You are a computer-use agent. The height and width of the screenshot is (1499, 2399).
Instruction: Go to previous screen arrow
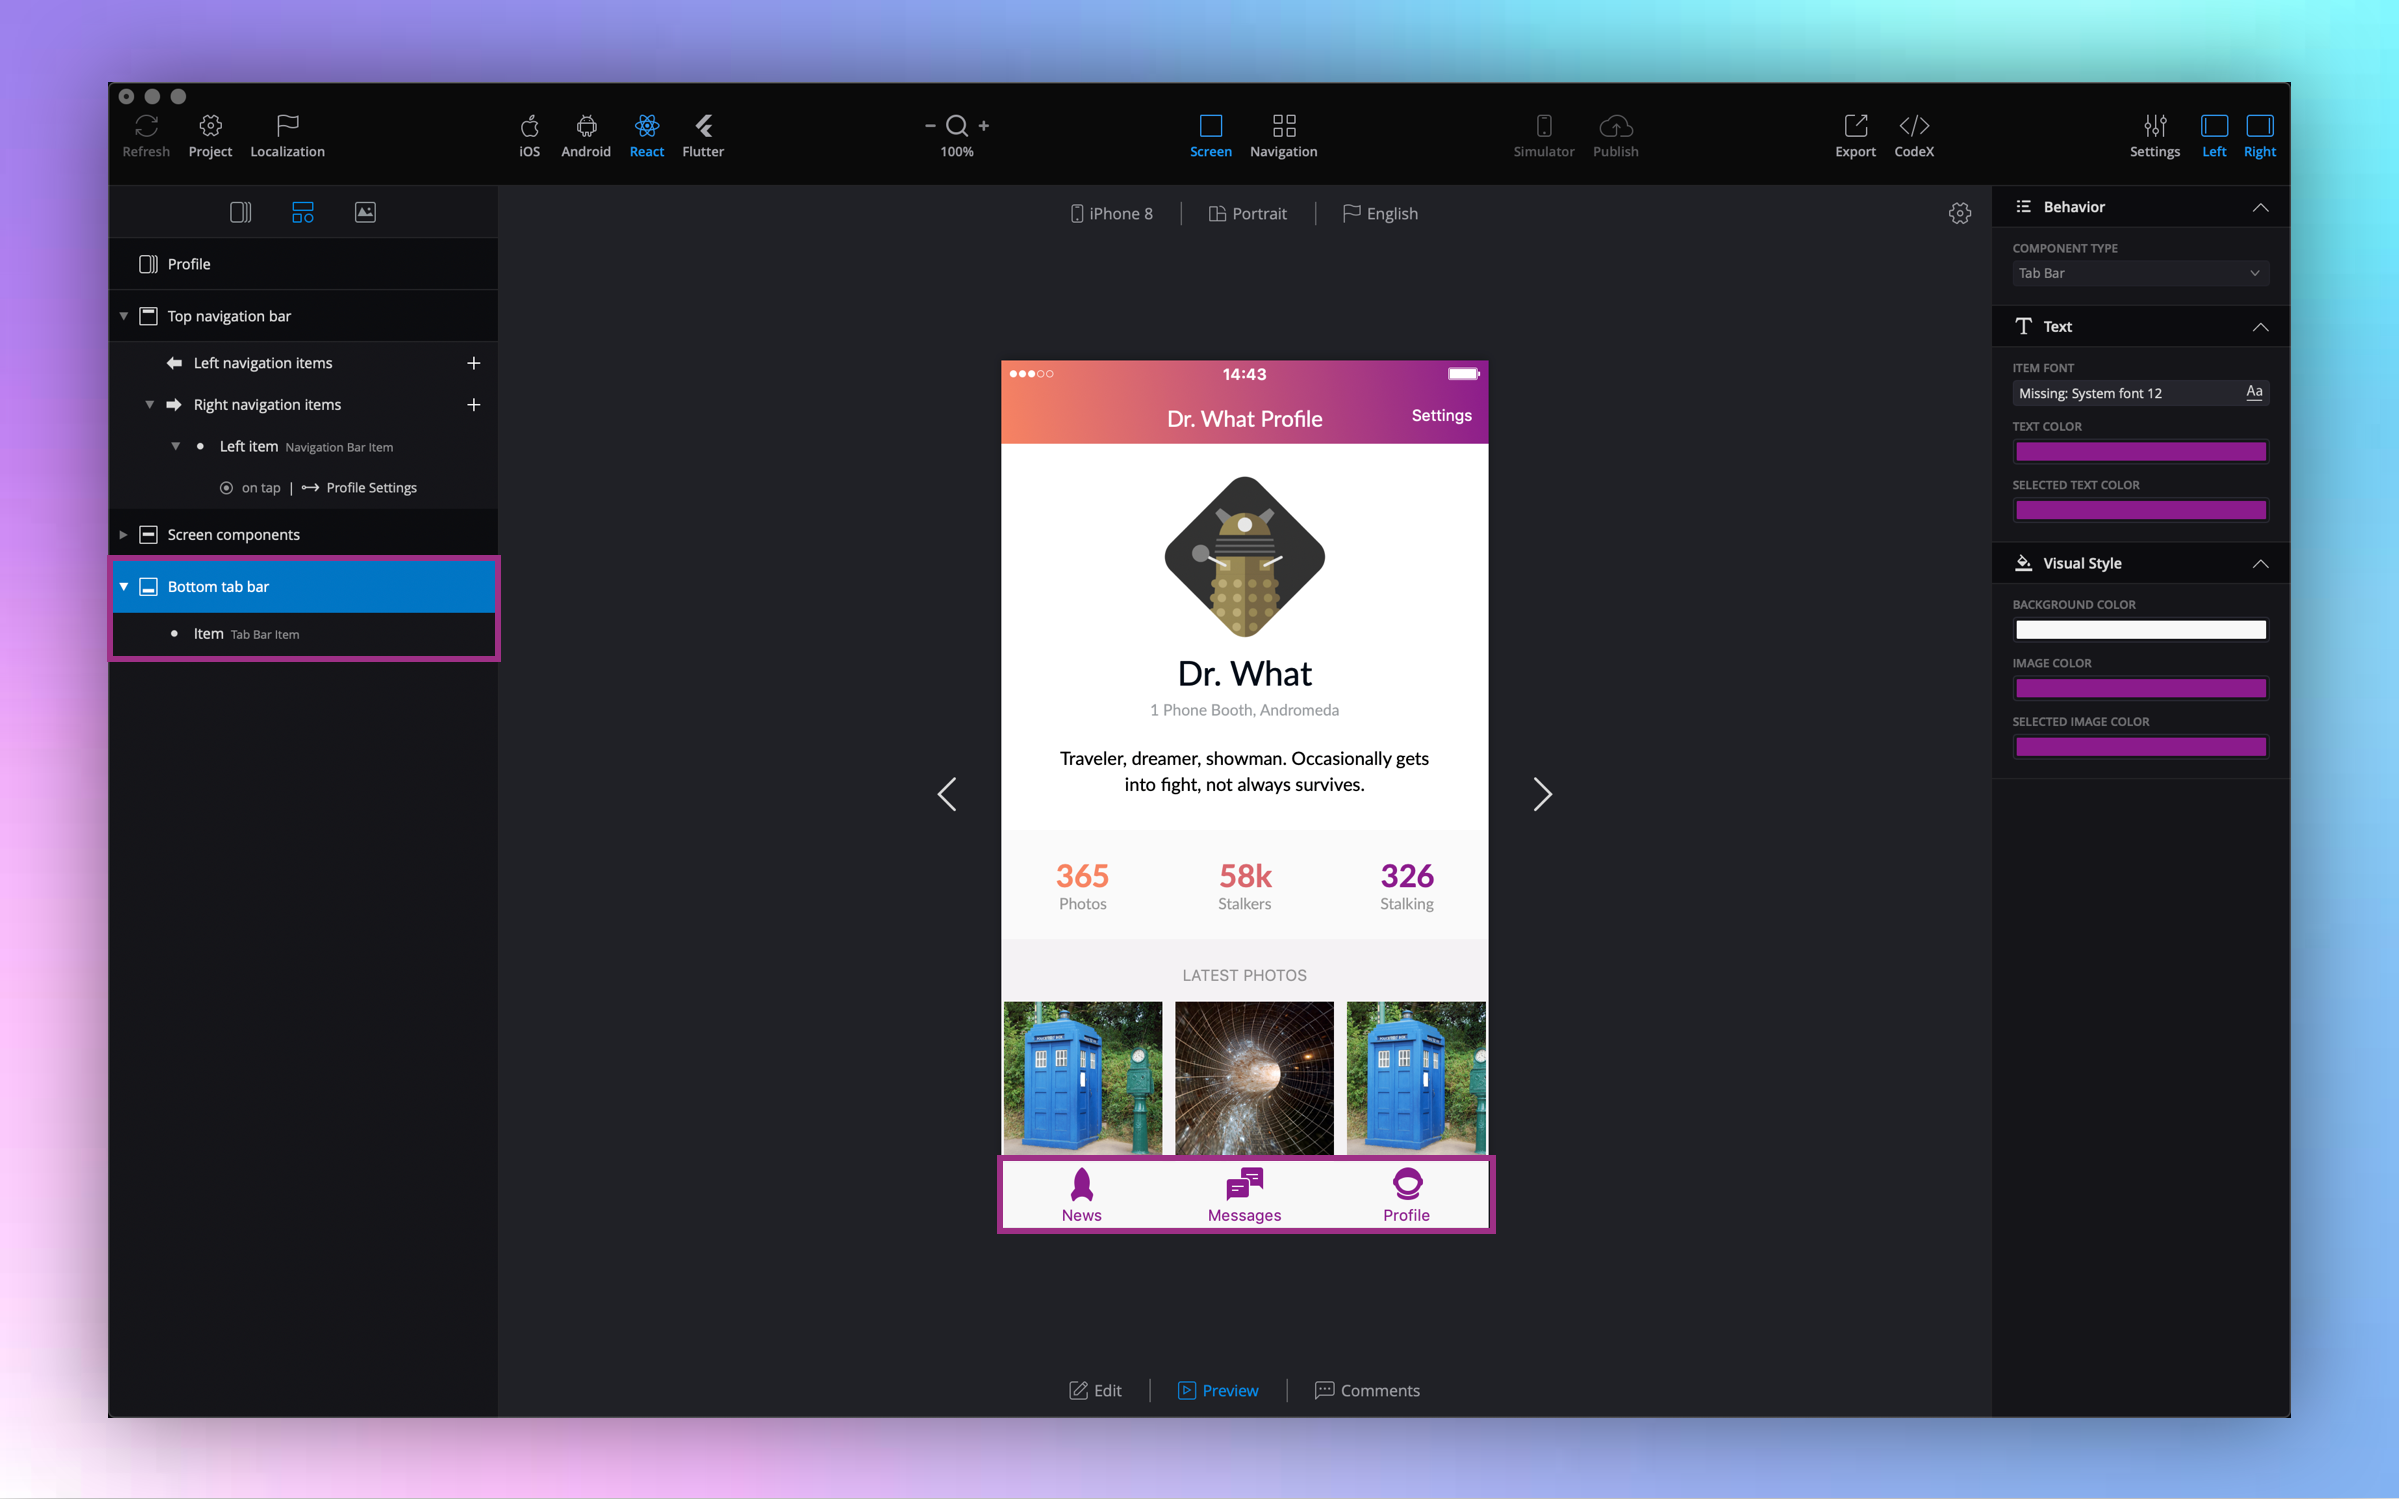click(947, 794)
